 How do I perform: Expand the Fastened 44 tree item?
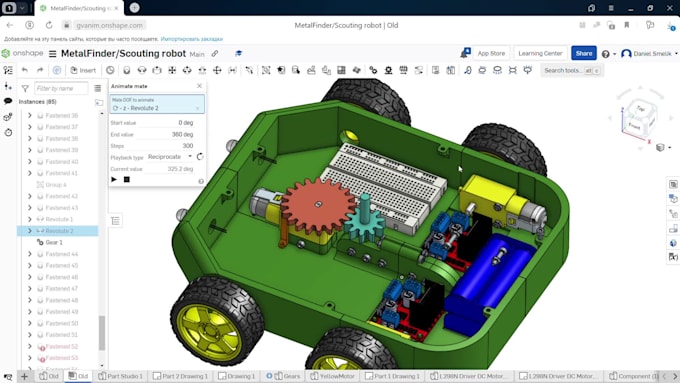coord(29,254)
